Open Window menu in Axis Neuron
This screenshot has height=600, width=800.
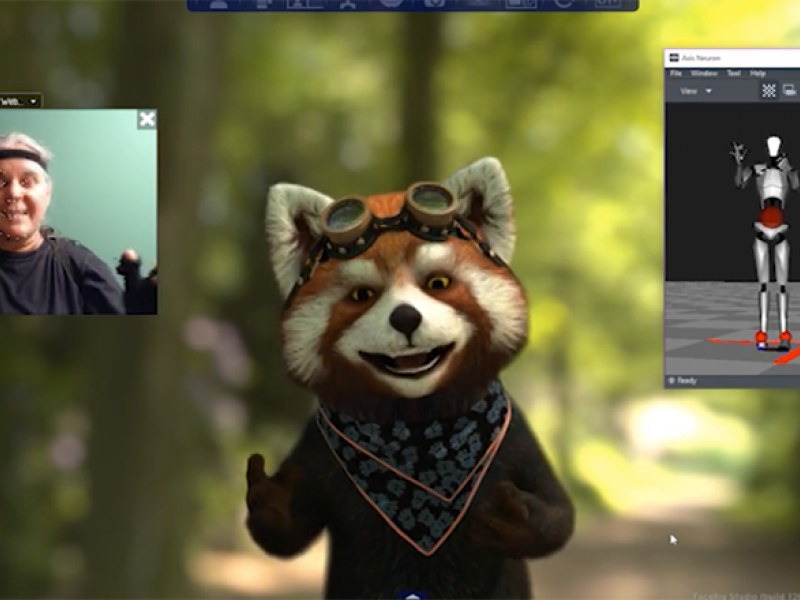[x=704, y=73]
